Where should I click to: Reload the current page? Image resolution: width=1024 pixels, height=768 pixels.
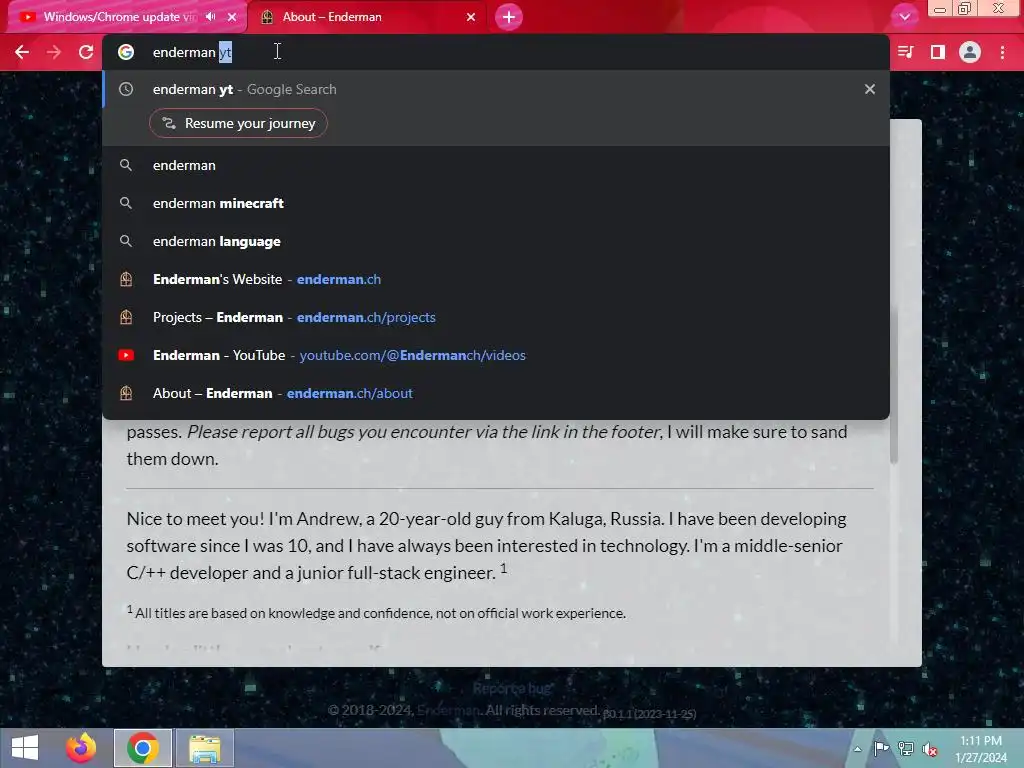(86, 52)
